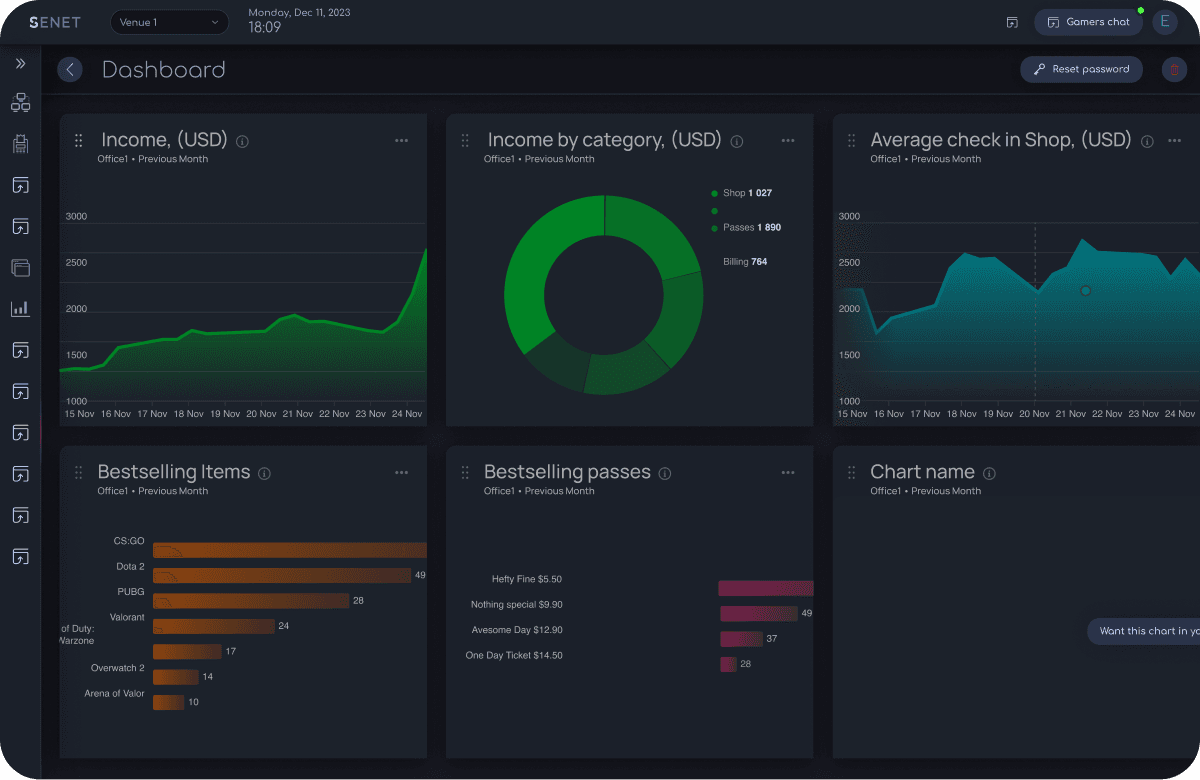
Task: Grab the Average check in Shop drag handle
Action: (852, 141)
